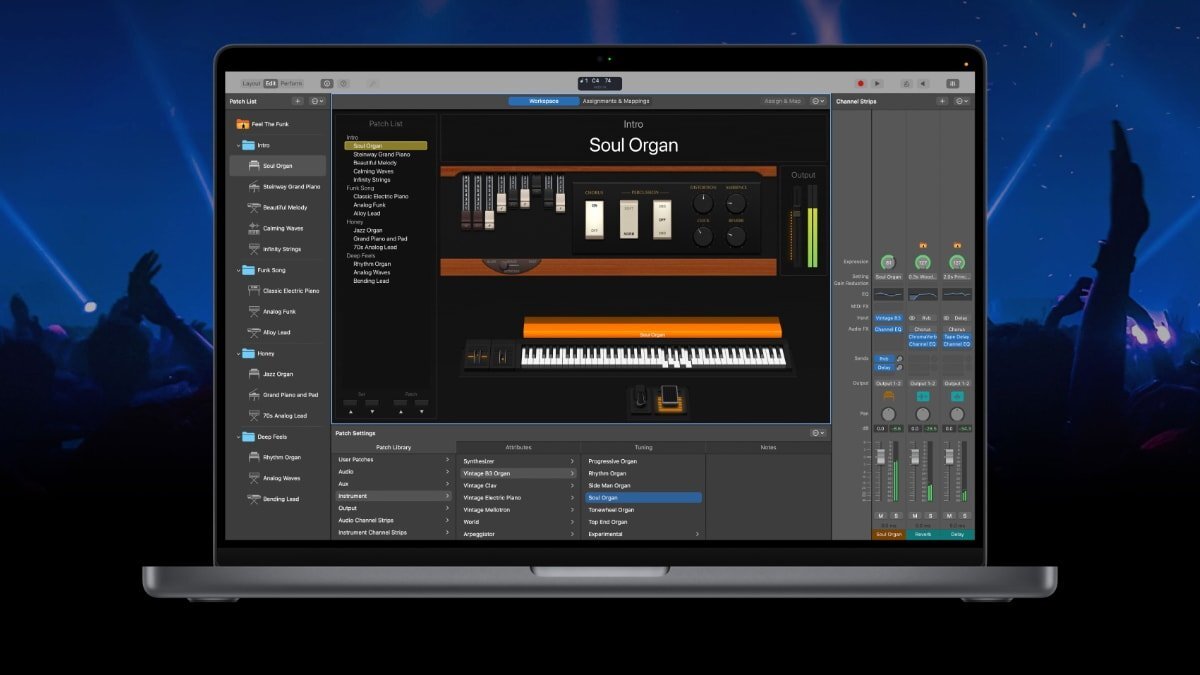Solo the Delay channel strip
This screenshot has height=675, width=1200.
coord(964,515)
